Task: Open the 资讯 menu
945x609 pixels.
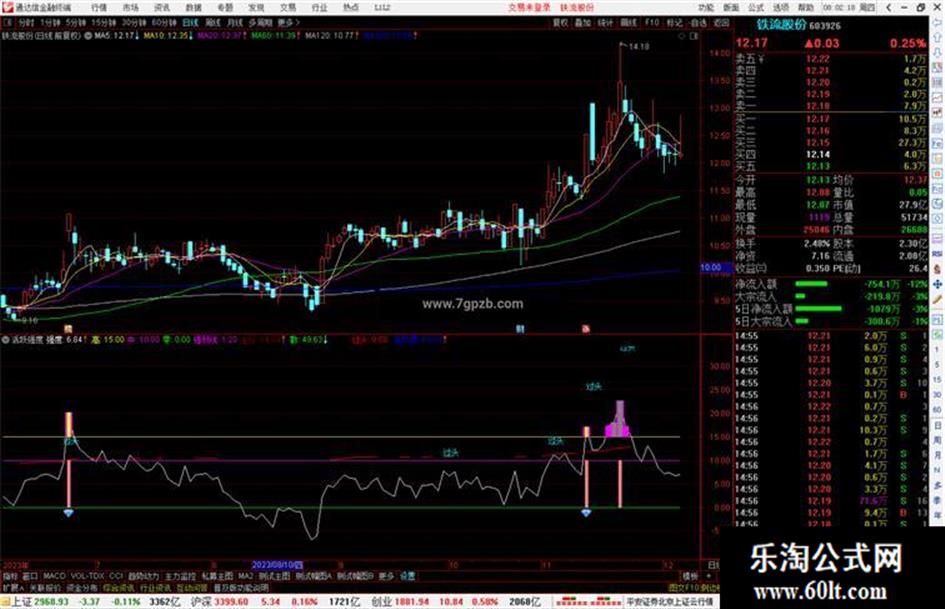Action: coord(162,8)
